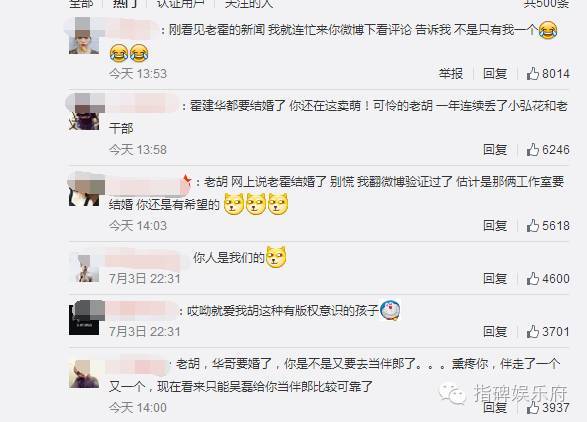Click the Doraemon emoji in the comment

pos(390,310)
